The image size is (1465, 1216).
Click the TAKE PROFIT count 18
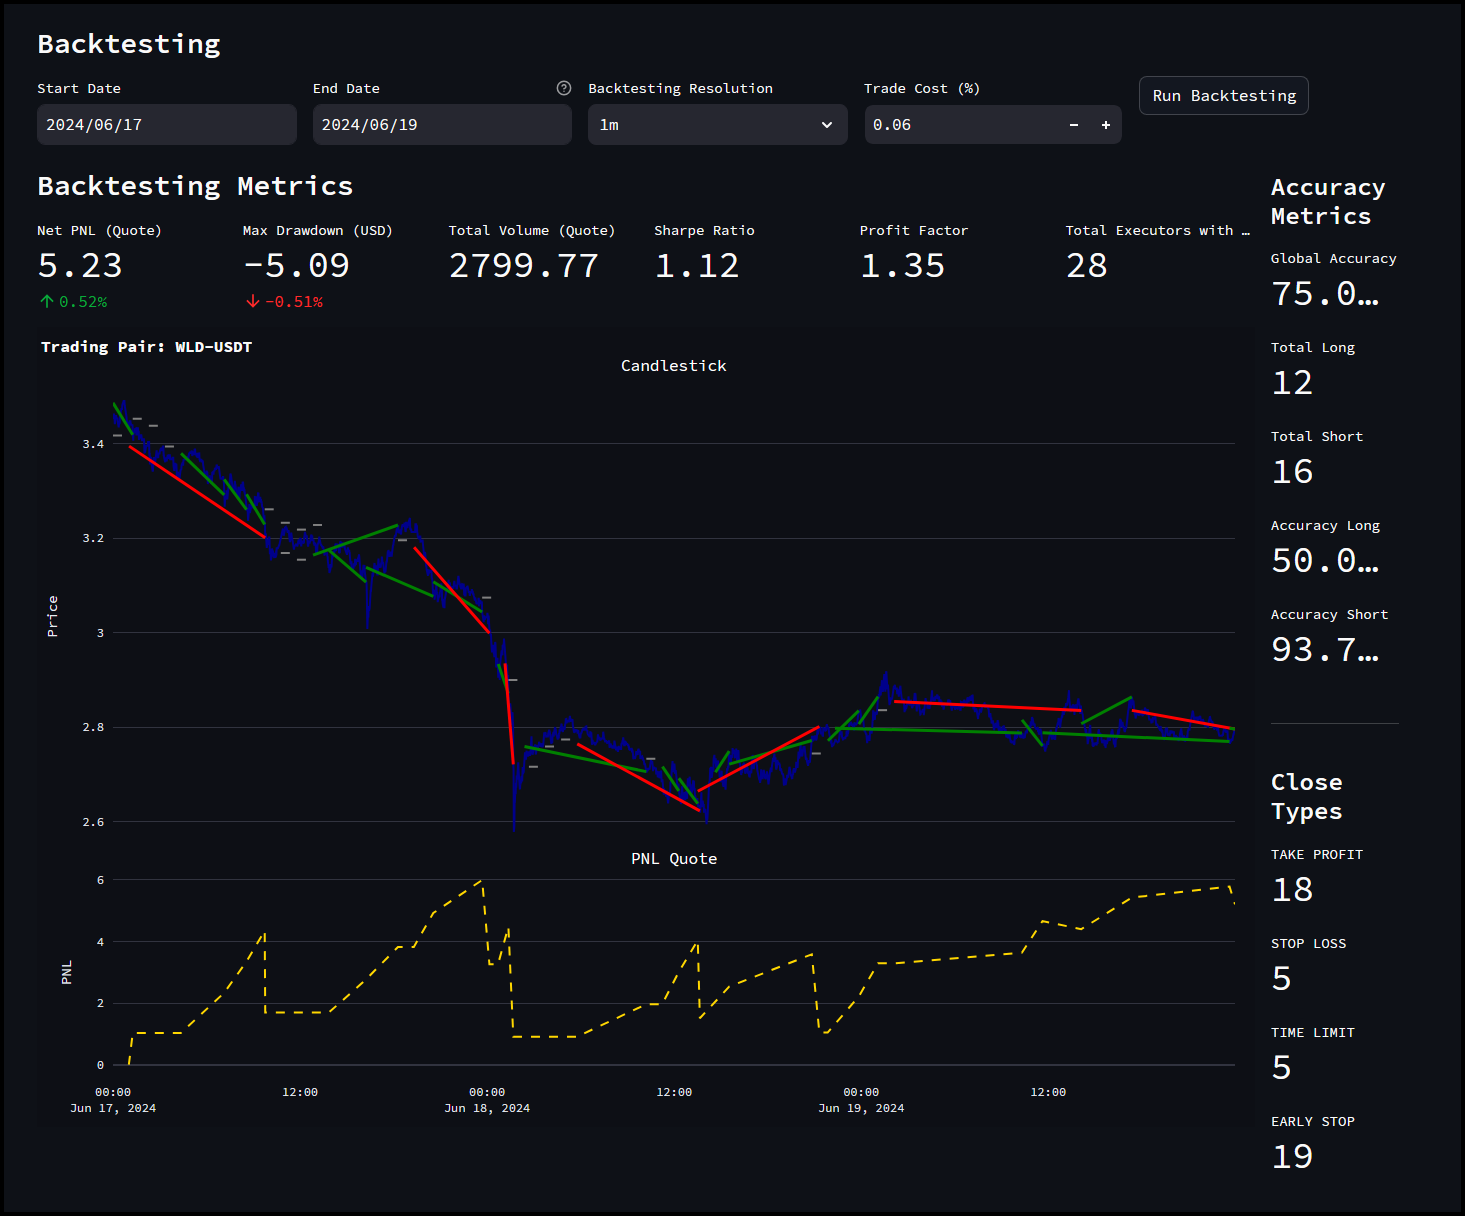1292,890
